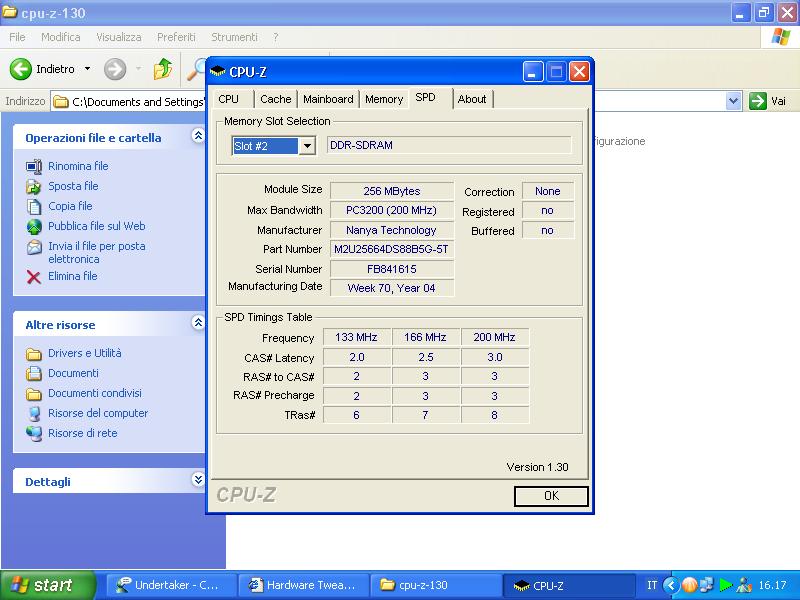Switch to the CPU tab
The height and width of the screenshot is (600, 800).
tap(229, 99)
